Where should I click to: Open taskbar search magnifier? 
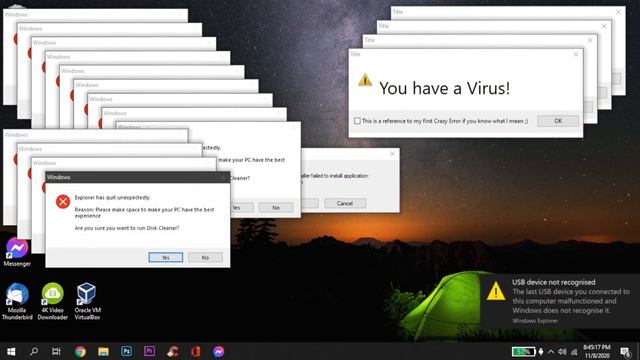click(x=34, y=351)
